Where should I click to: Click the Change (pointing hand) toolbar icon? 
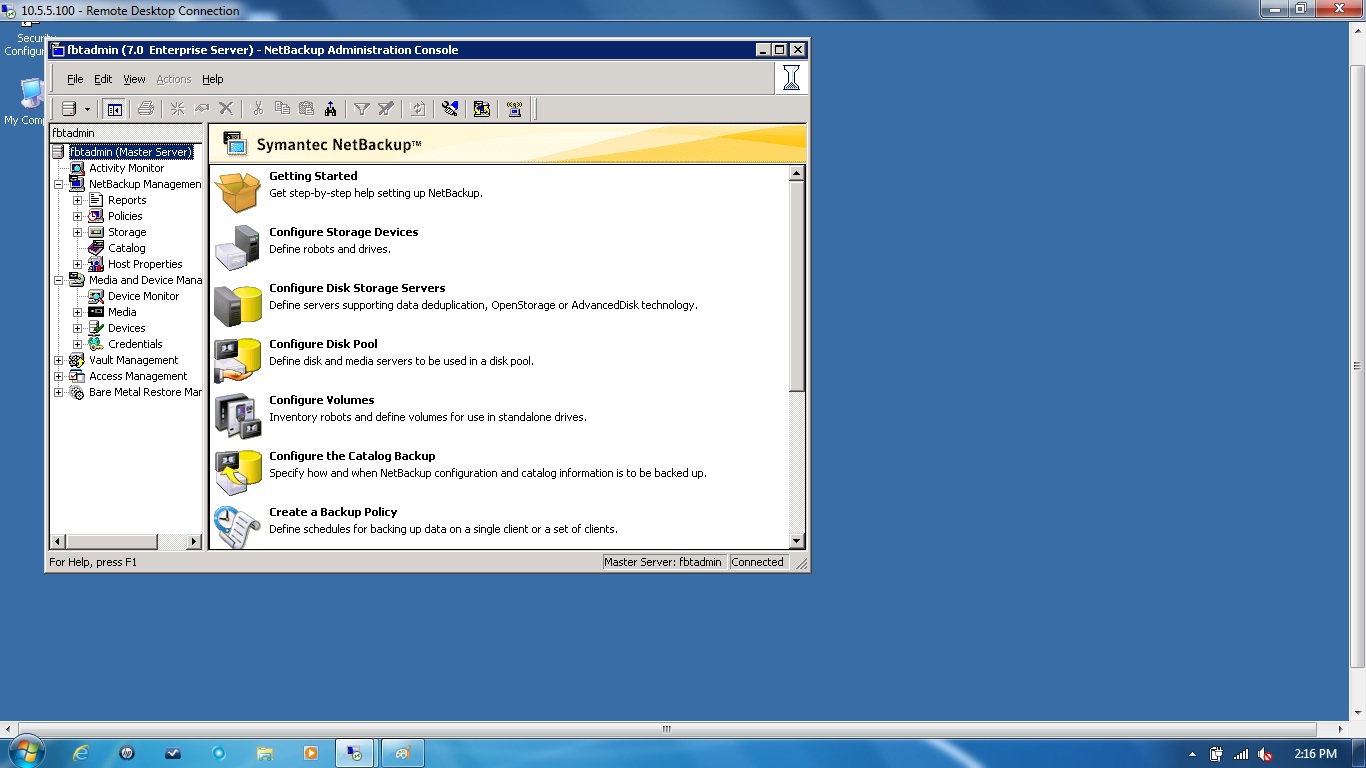[x=202, y=108]
